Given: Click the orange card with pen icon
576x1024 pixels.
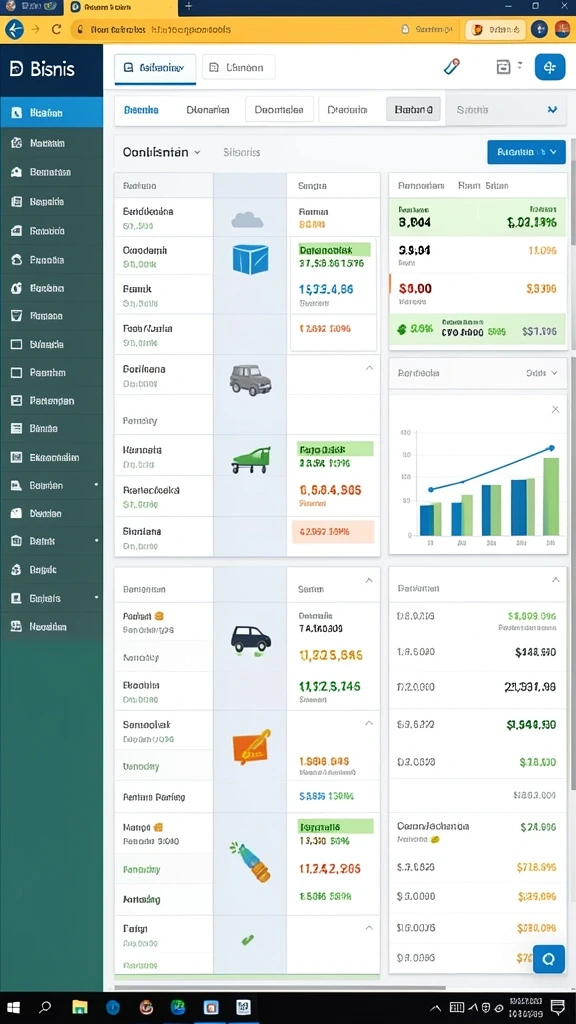Looking at the screenshot, I should (251, 747).
